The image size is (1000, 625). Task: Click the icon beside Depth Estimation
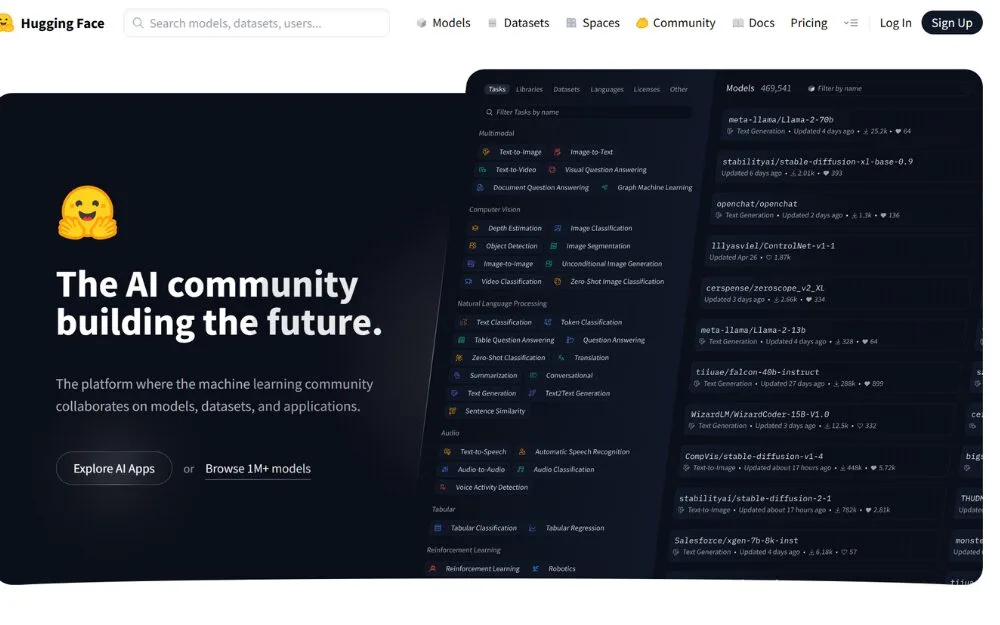(475, 228)
